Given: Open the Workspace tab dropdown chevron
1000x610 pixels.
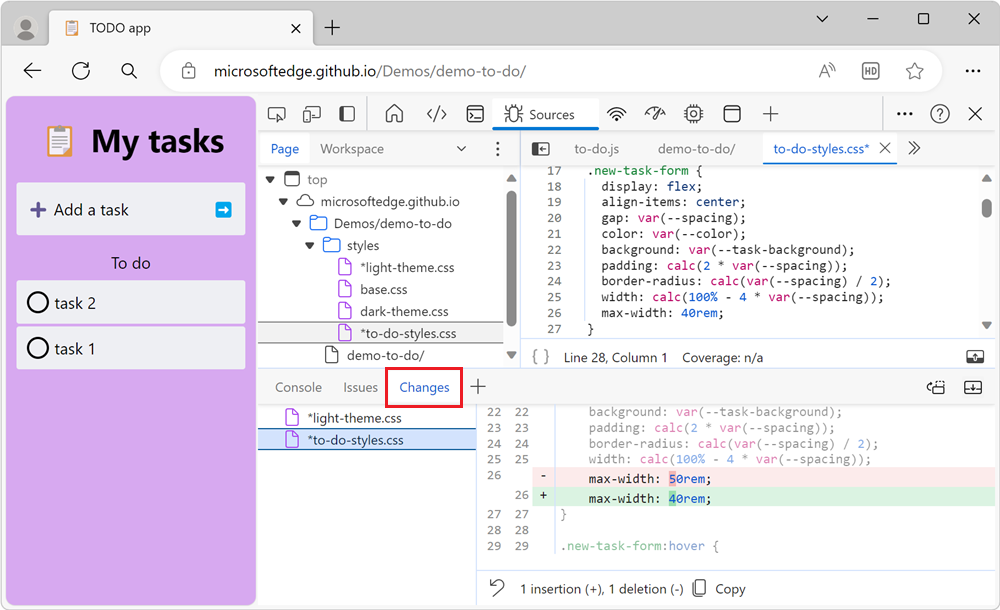Looking at the screenshot, I should tap(461, 149).
